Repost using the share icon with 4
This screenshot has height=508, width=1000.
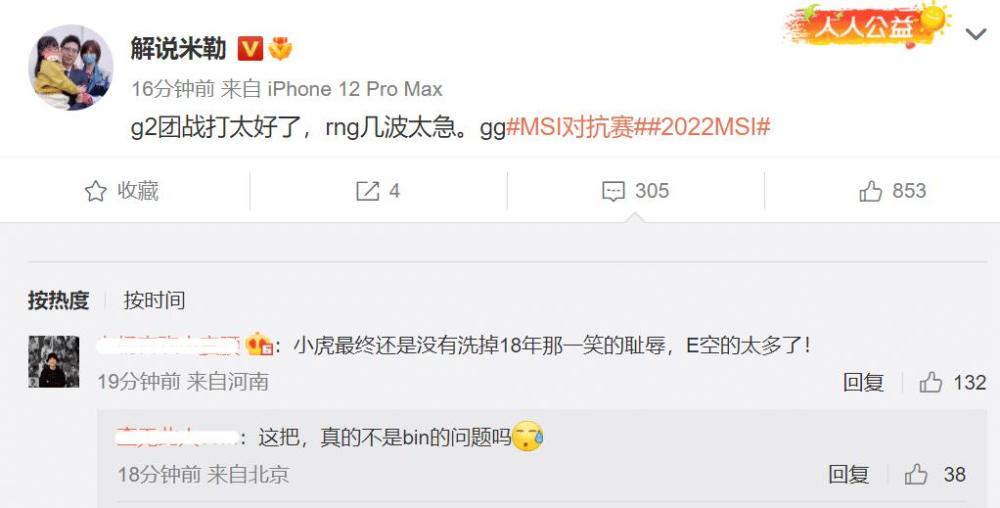[x=378, y=191]
